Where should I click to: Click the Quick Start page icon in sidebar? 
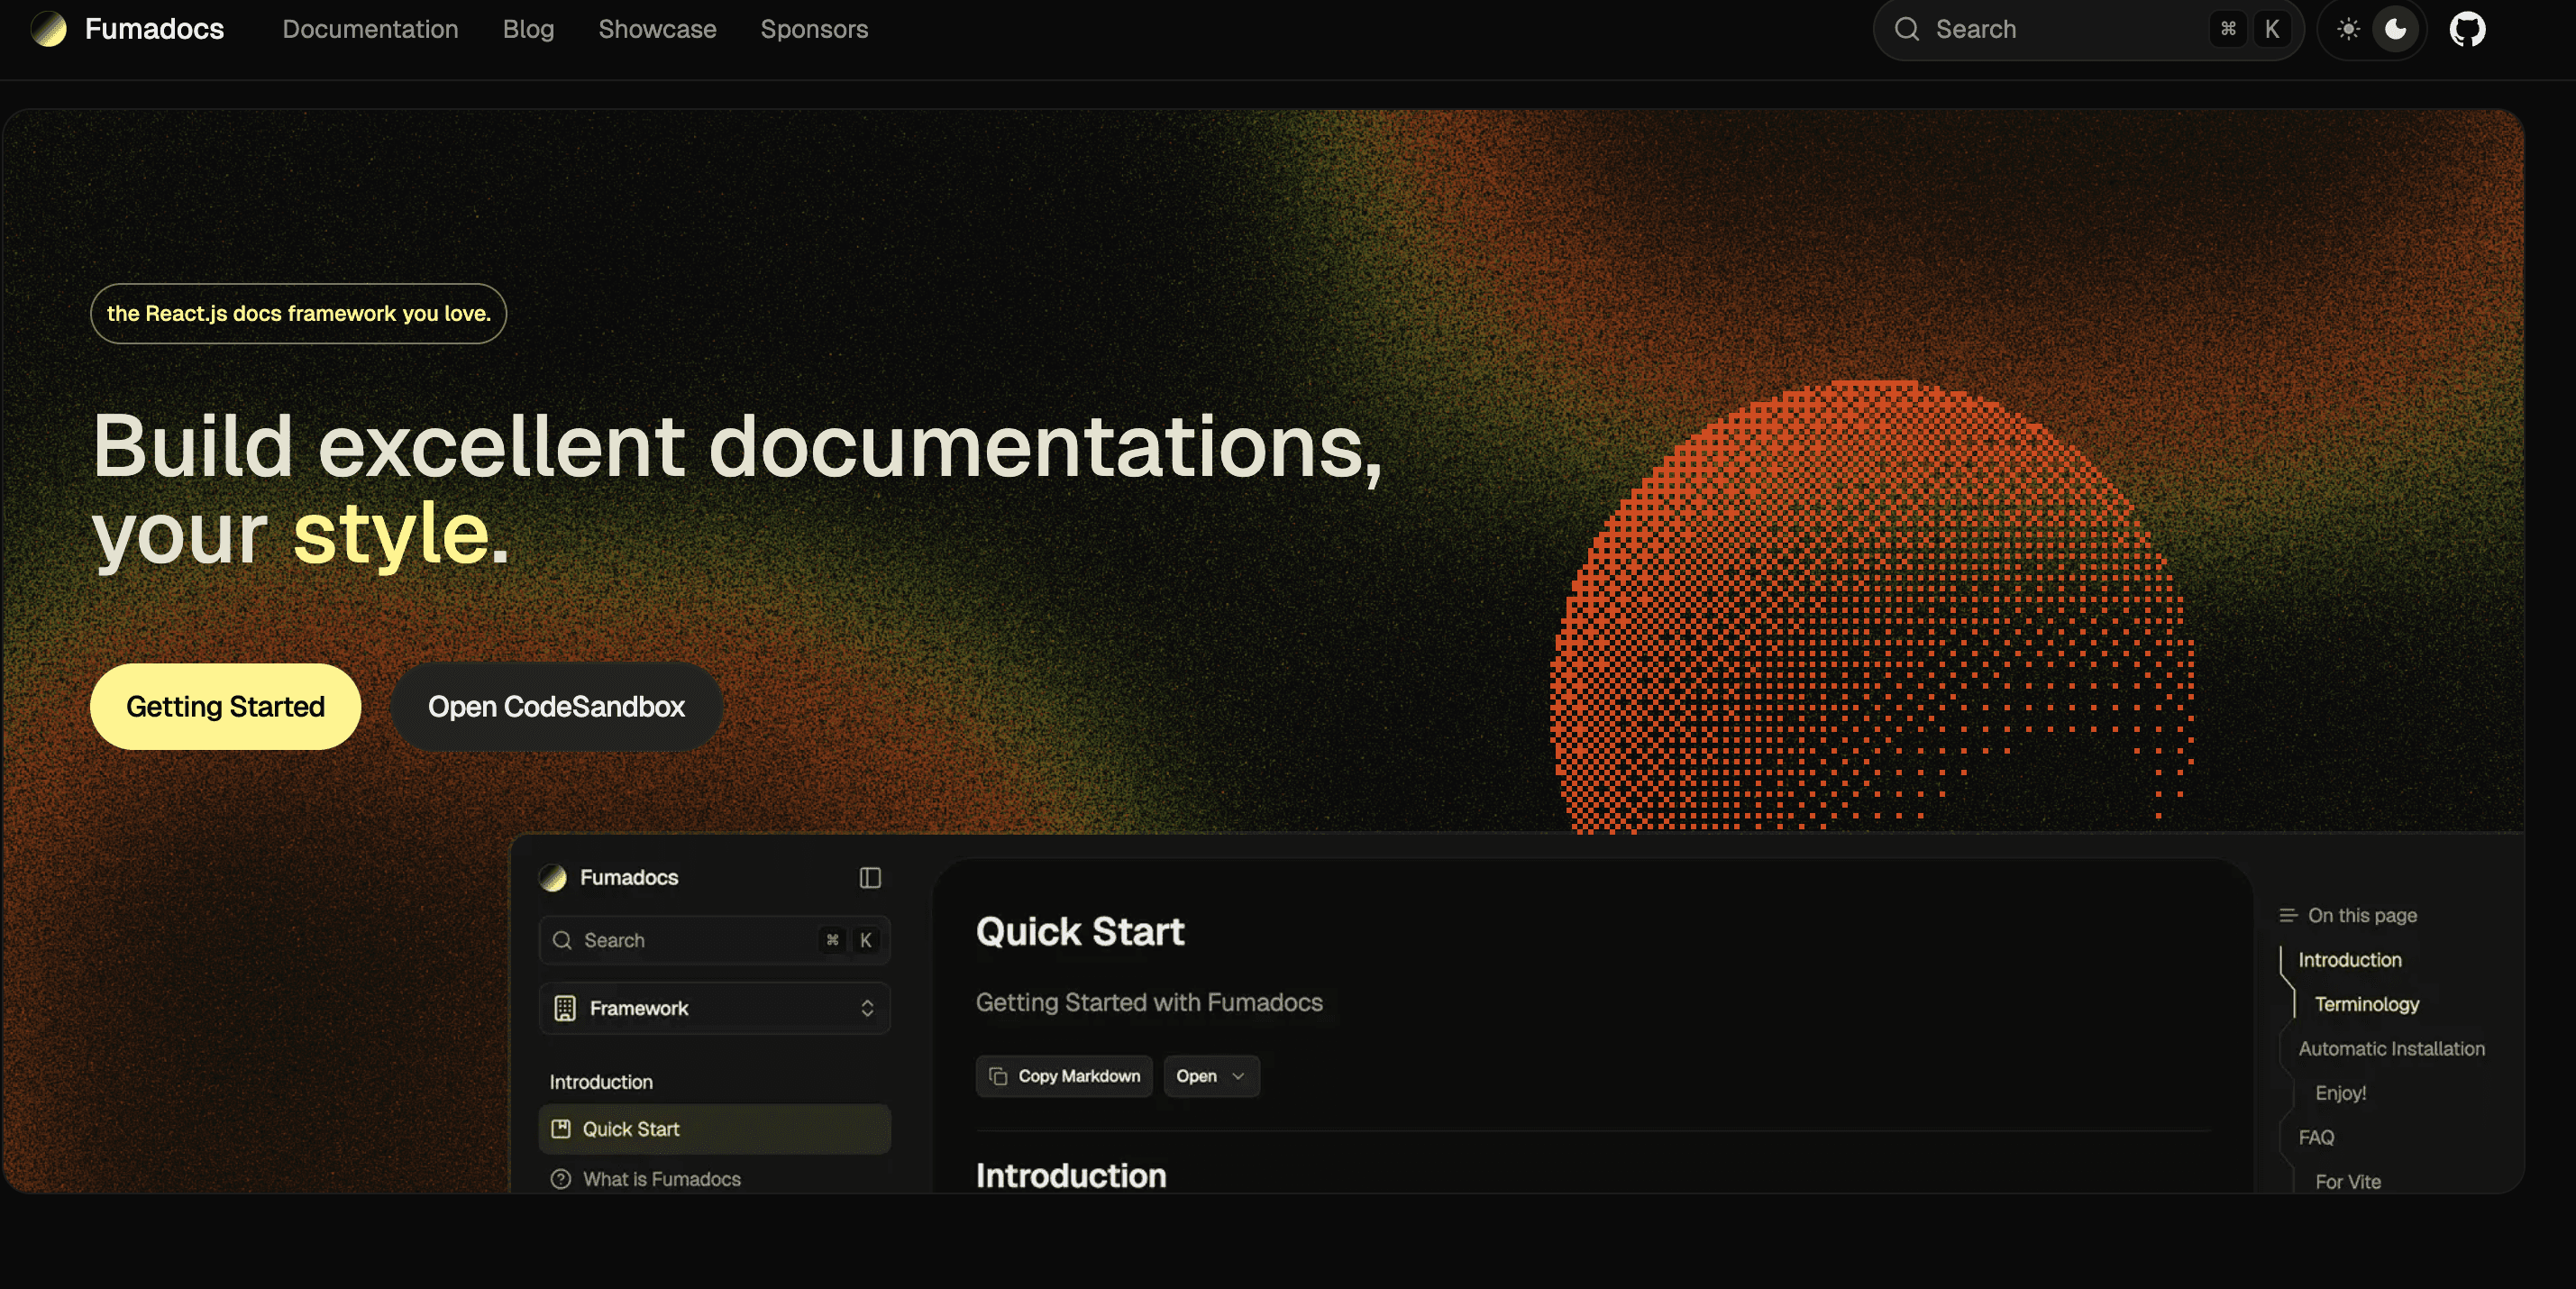tap(561, 1129)
